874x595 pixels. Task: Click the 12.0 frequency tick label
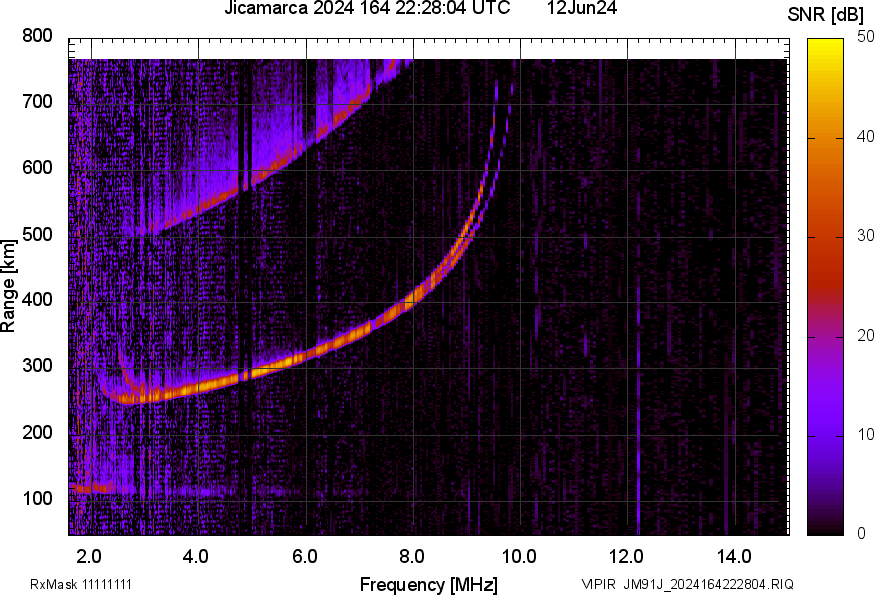click(627, 556)
